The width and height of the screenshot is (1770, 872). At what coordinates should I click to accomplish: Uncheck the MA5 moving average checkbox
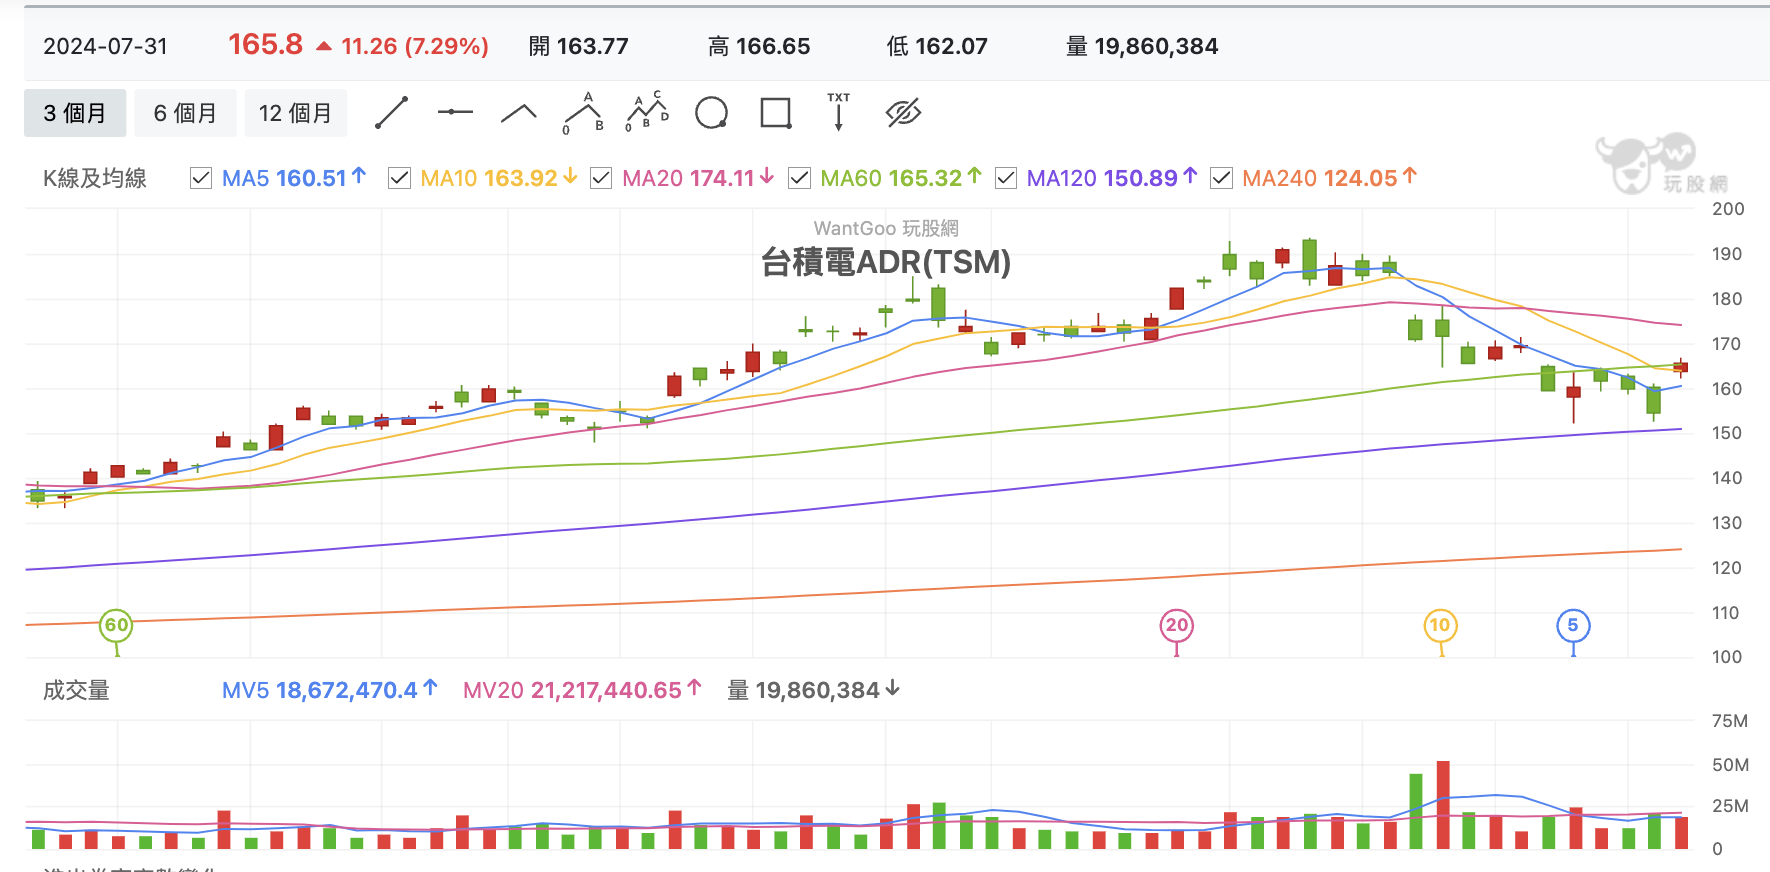coord(201,178)
